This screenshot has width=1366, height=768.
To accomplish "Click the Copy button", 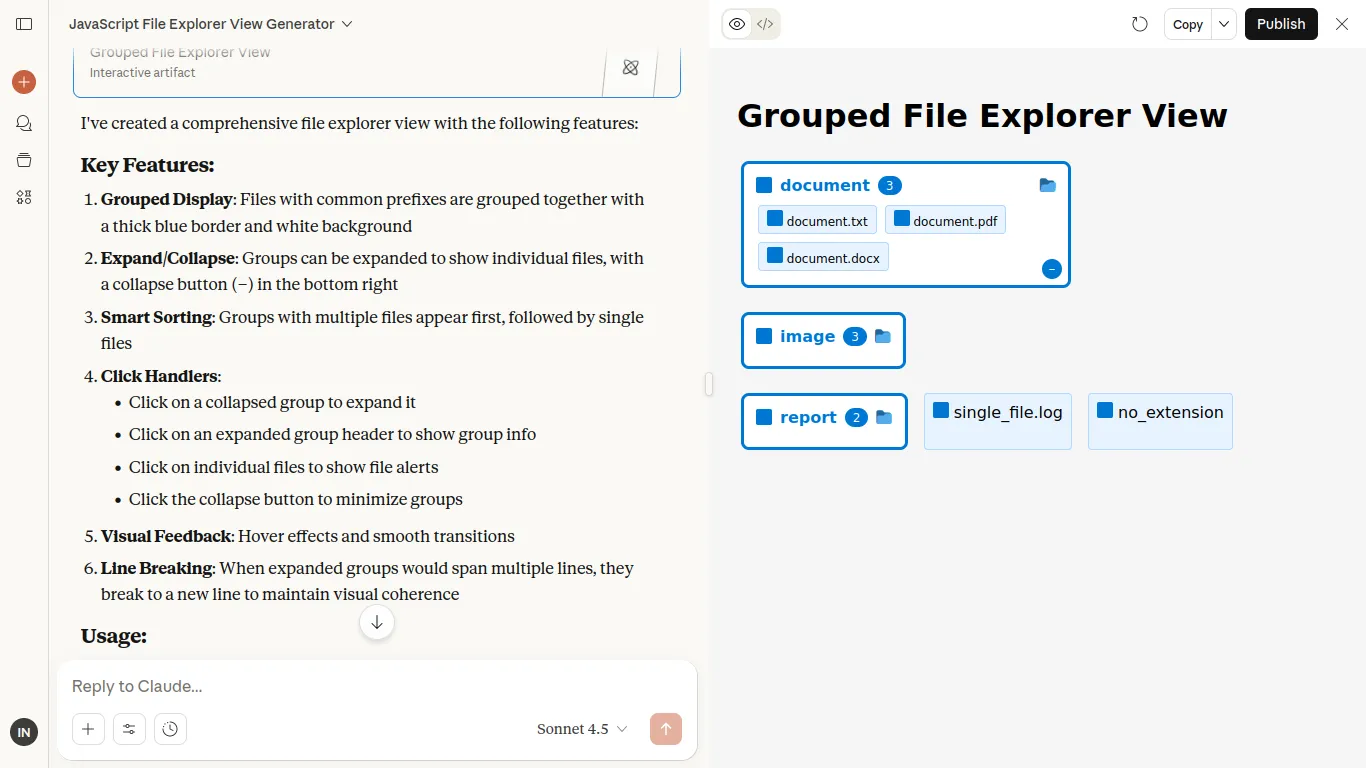I will (1187, 24).
